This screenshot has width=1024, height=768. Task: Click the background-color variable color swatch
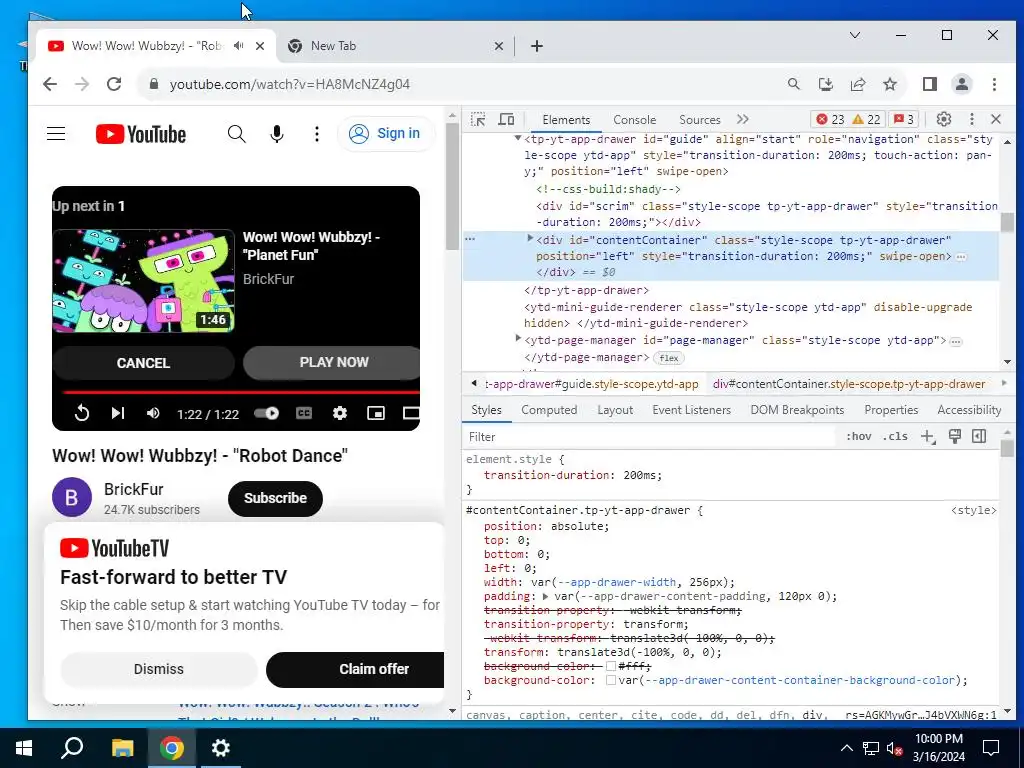pos(611,680)
